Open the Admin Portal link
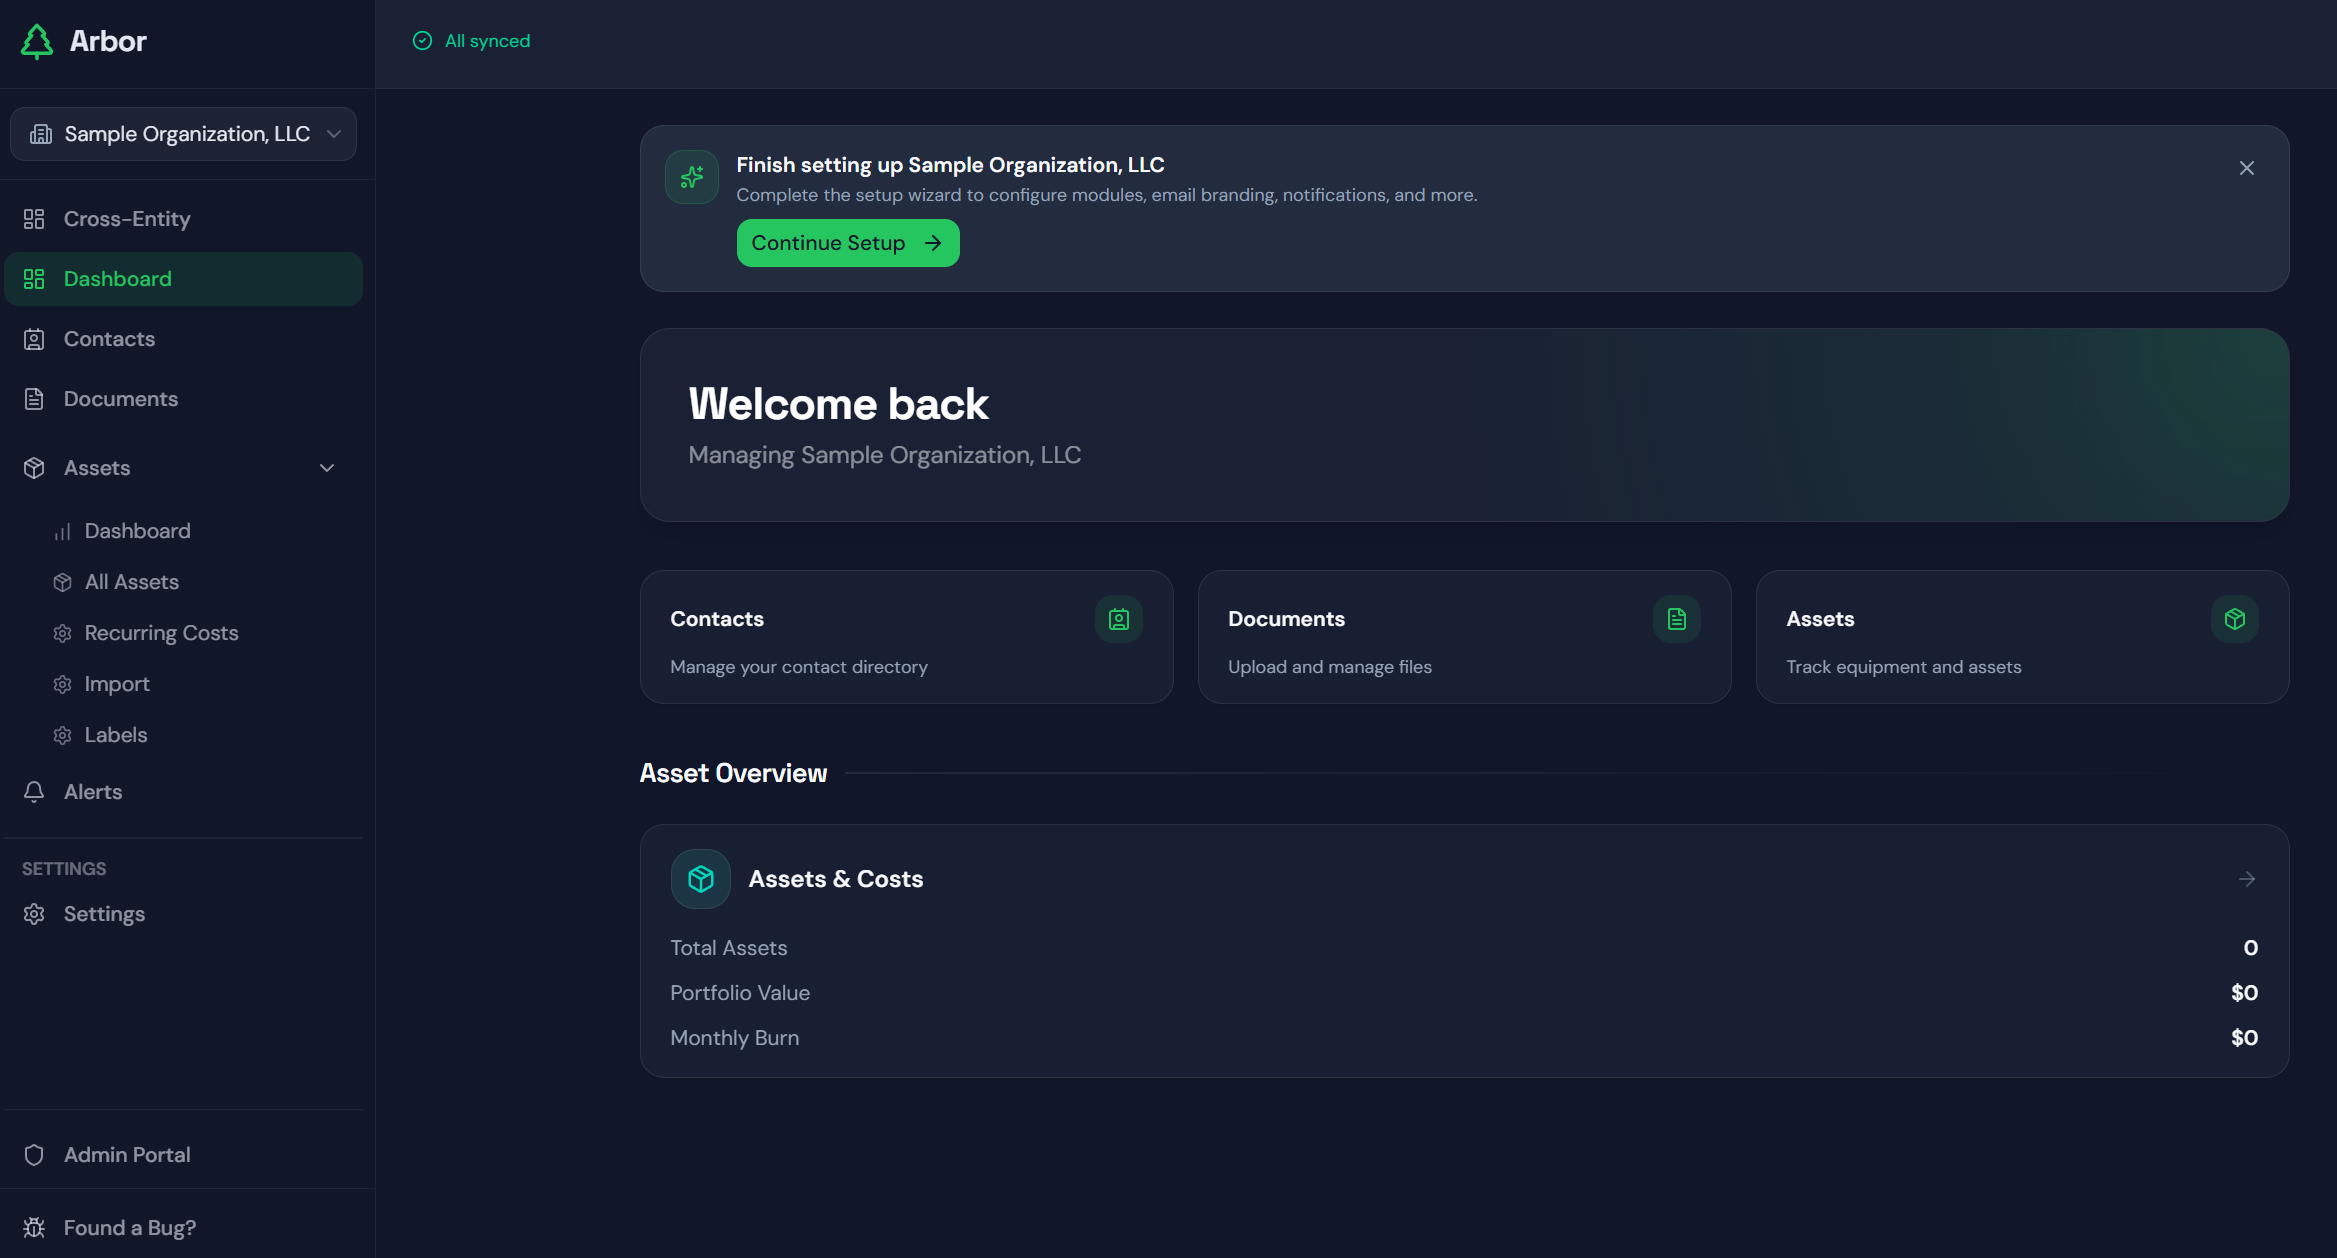This screenshot has width=2337, height=1258. click(127, 1155)
